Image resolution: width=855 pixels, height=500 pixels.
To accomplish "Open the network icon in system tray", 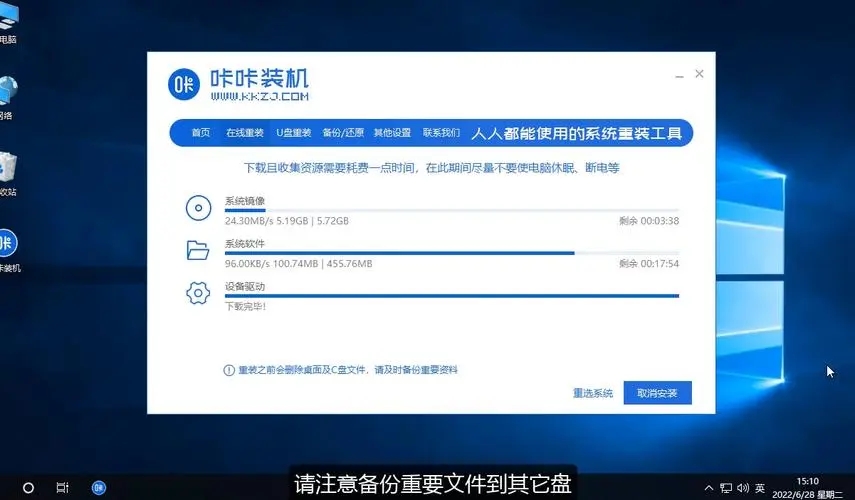I will tap(726, 487).
